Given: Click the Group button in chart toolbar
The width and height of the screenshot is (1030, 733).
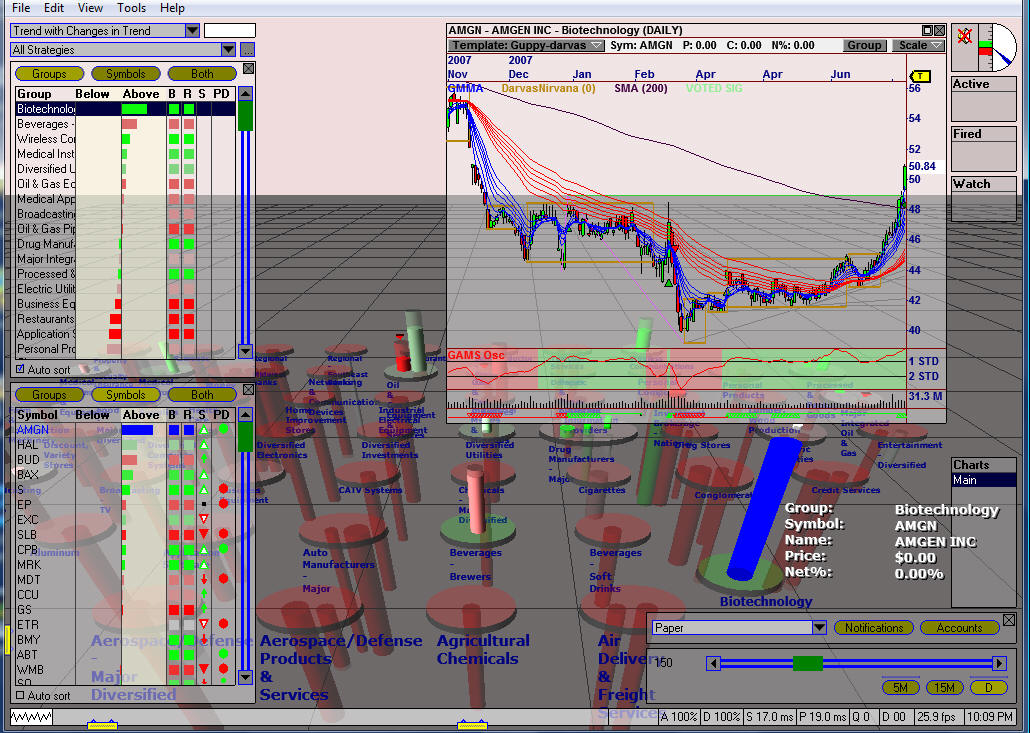Looking at the screenshot, I should pos(864,45).
